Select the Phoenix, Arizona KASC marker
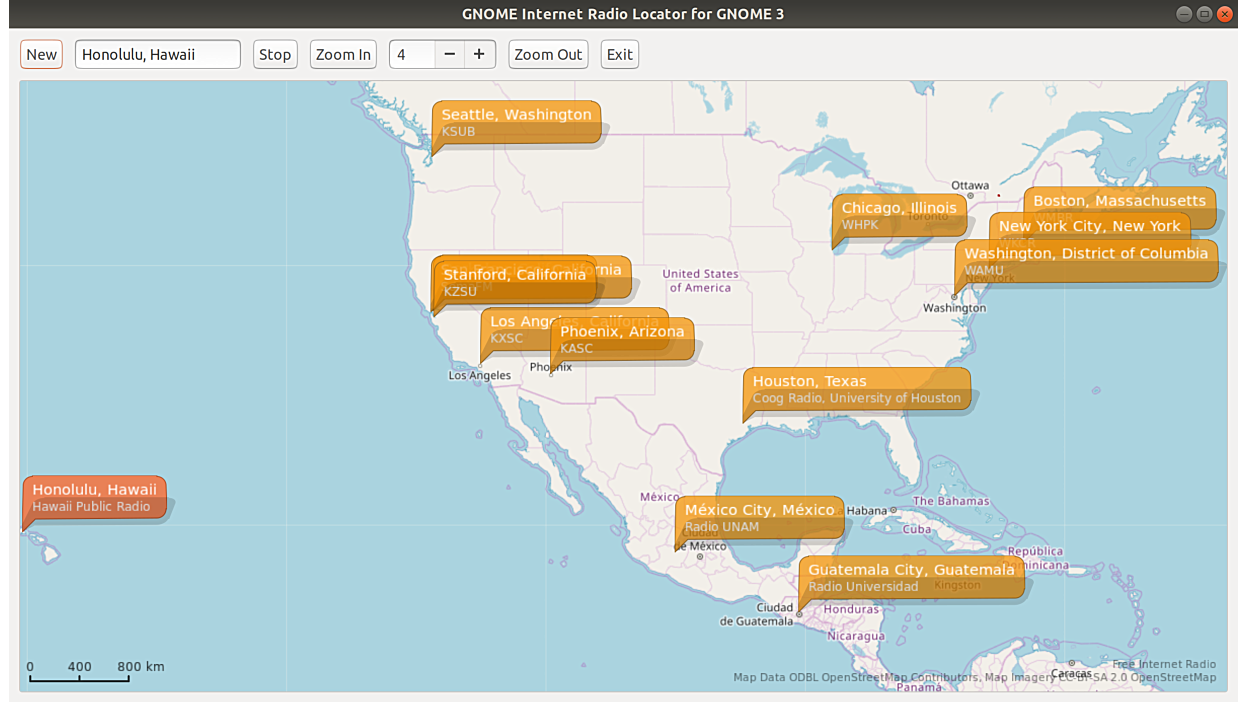This screenshot has height=702, width=1248. coord(622,339)
